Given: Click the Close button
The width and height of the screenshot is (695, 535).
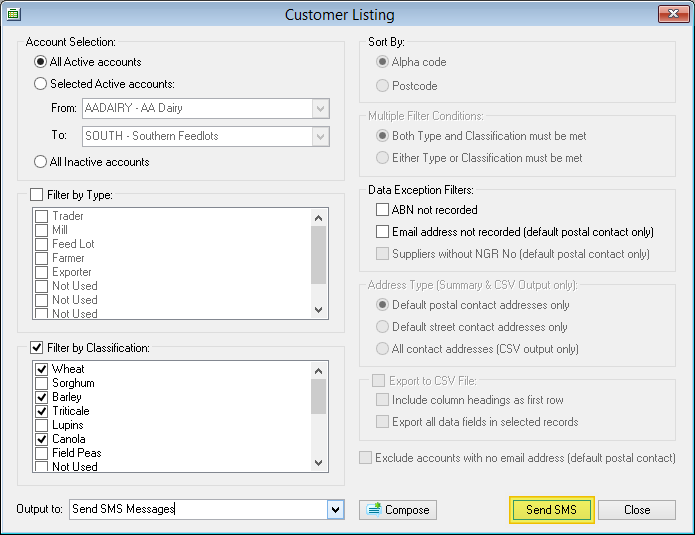Looking at the screenshot, I should (637, 510).
